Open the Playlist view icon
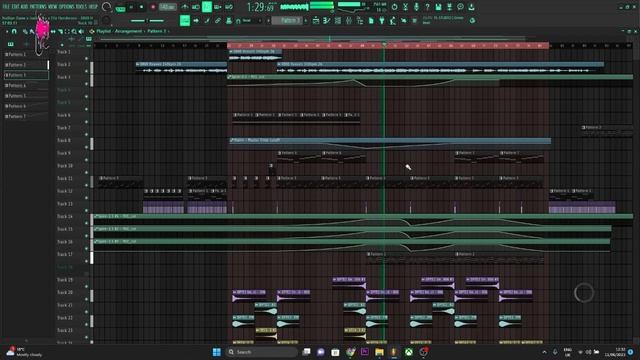 tap(316, 20)
